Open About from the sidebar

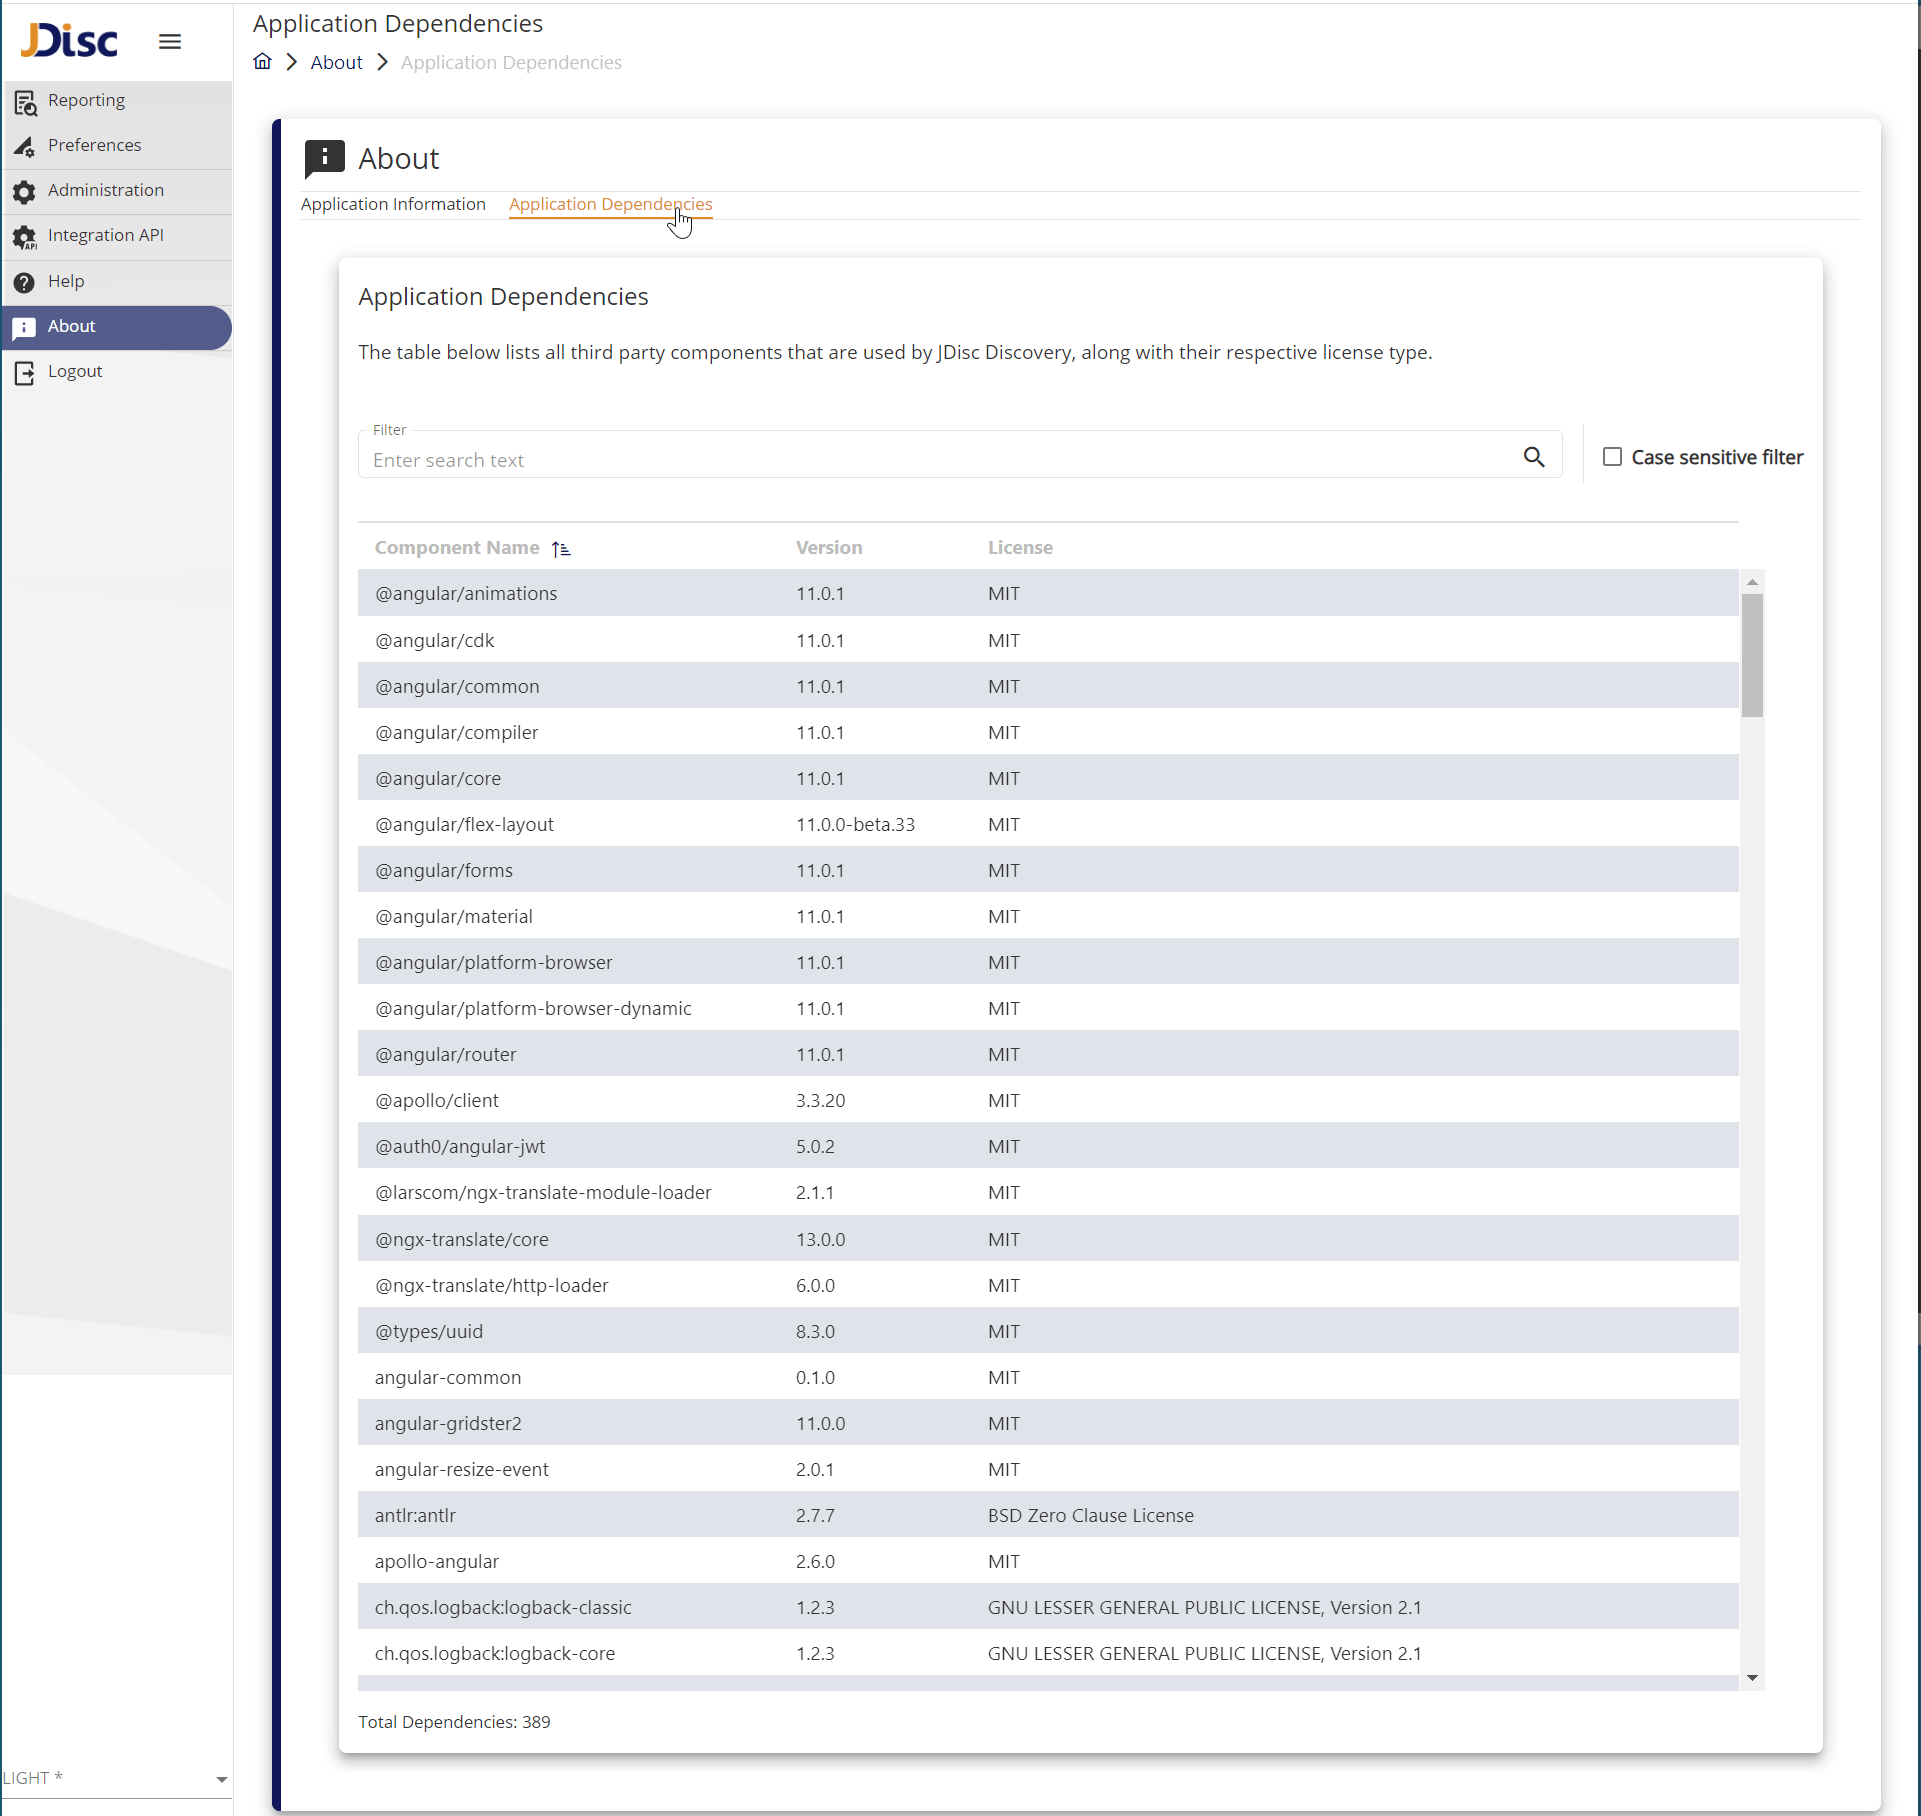point(71,326)
